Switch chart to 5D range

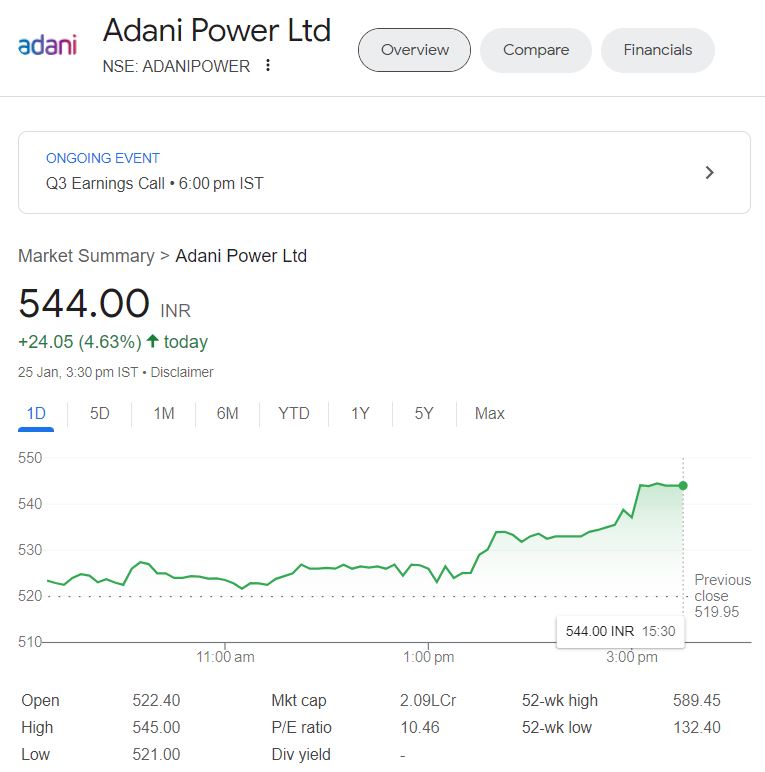point(100,413)
